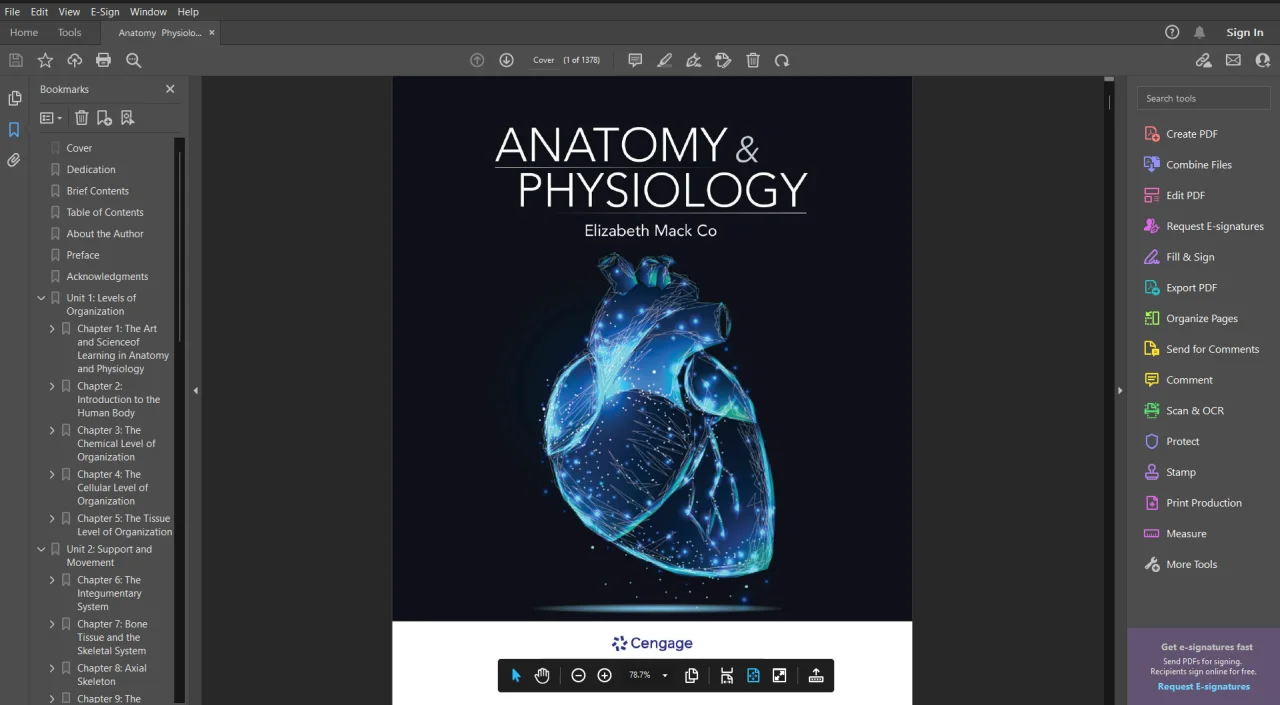1280x705 pixels.
Task: Collapse Unit 2: Support and Movement
Action: (x=41, y=549)
